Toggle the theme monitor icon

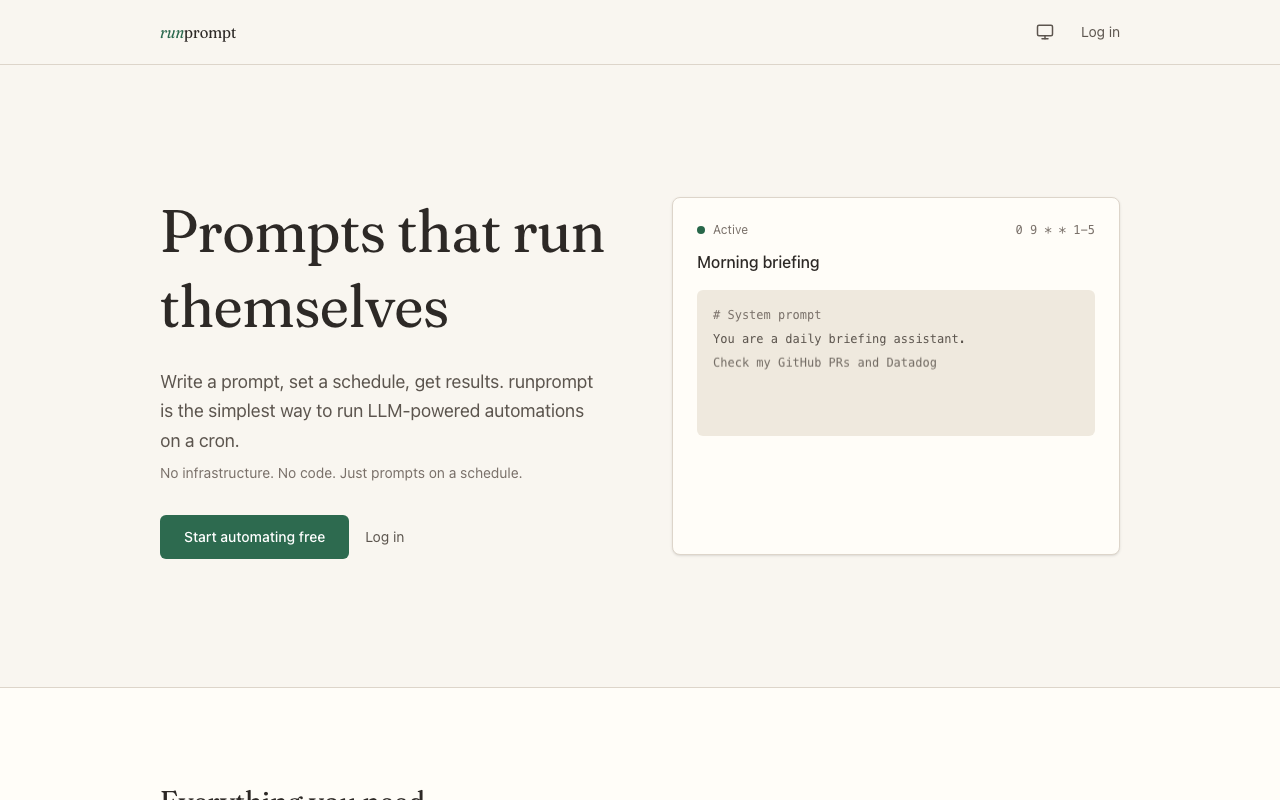pos(1045,32)
